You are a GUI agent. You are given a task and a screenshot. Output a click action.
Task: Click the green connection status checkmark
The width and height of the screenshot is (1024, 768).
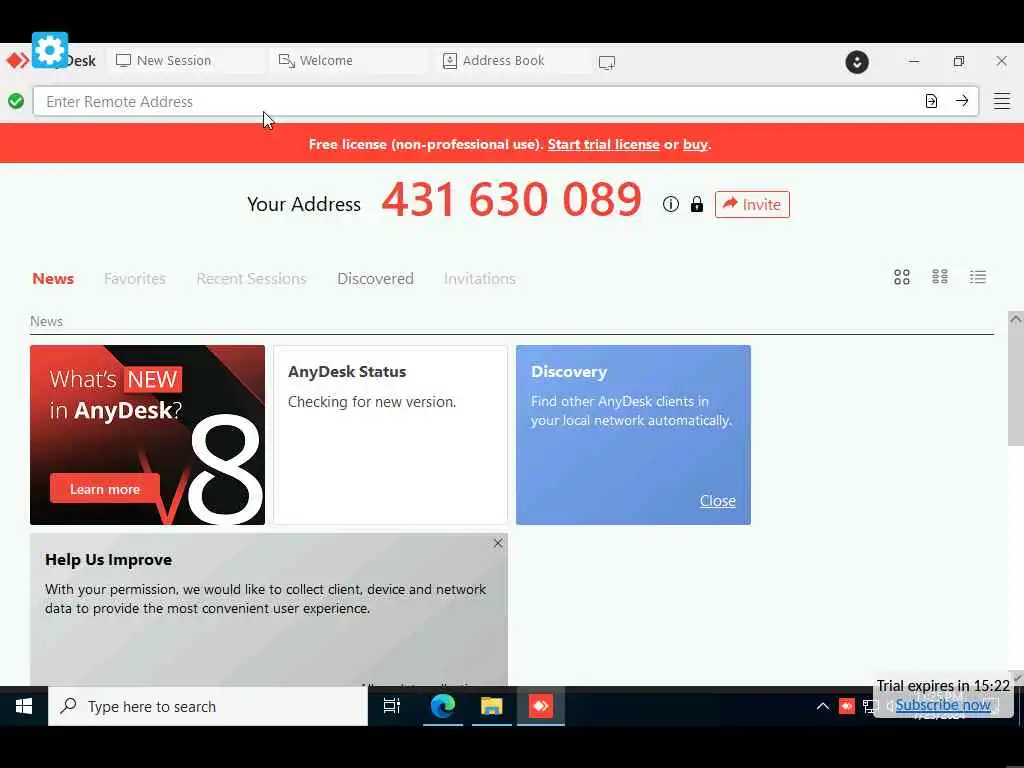click(16, 101)
